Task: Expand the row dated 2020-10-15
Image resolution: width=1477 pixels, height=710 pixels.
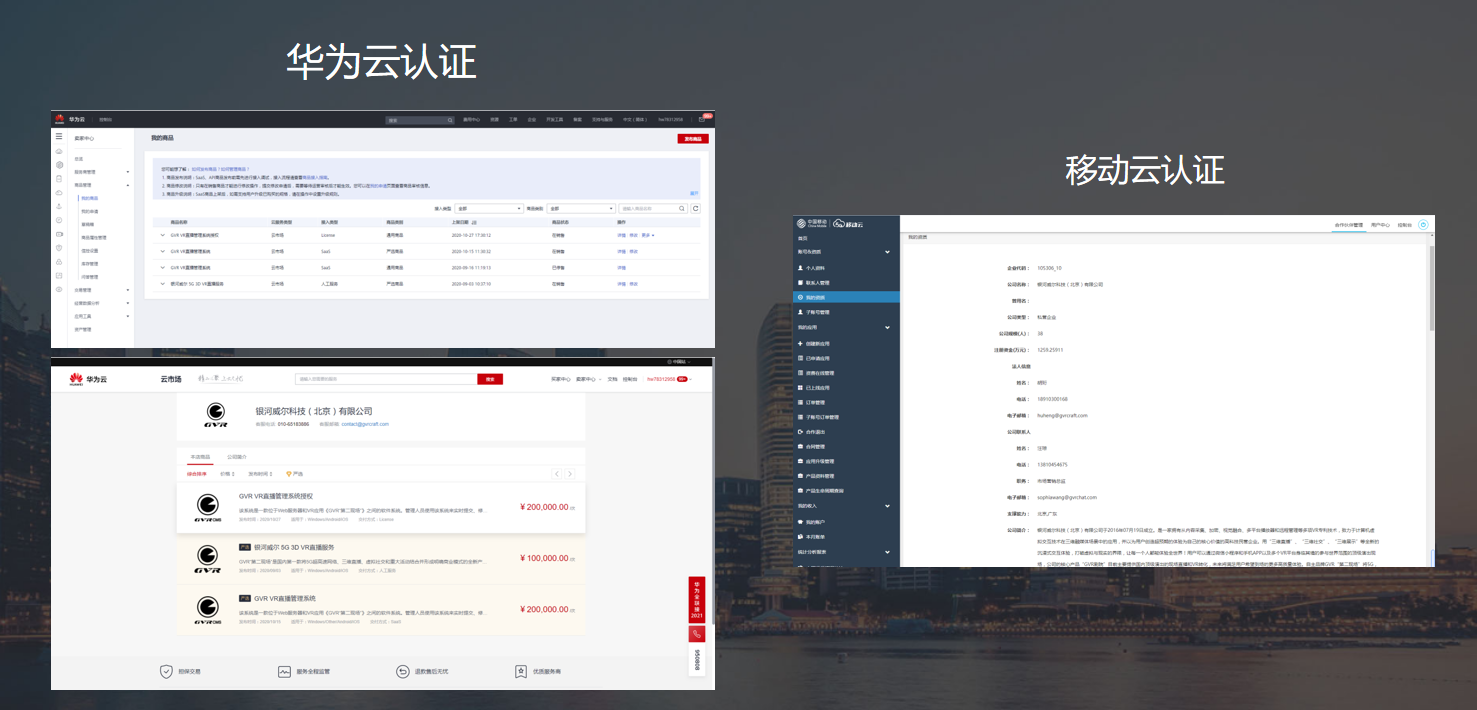Action: click(163, 251)
